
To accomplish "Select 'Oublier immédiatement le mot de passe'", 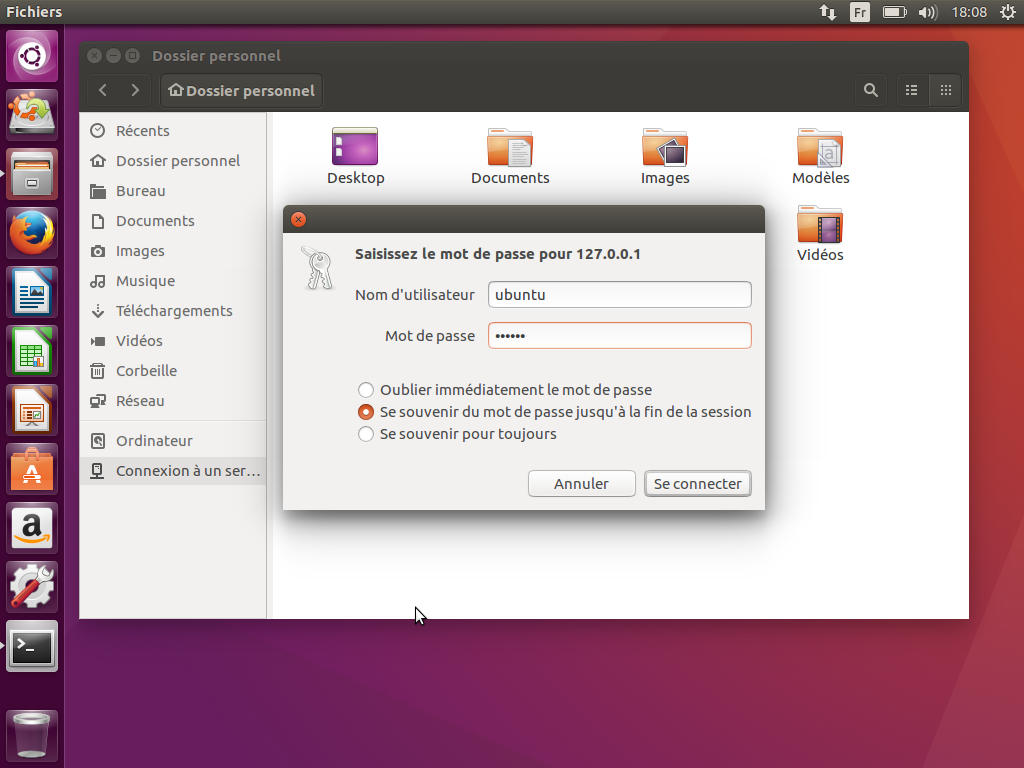I will tap(366, 390).
